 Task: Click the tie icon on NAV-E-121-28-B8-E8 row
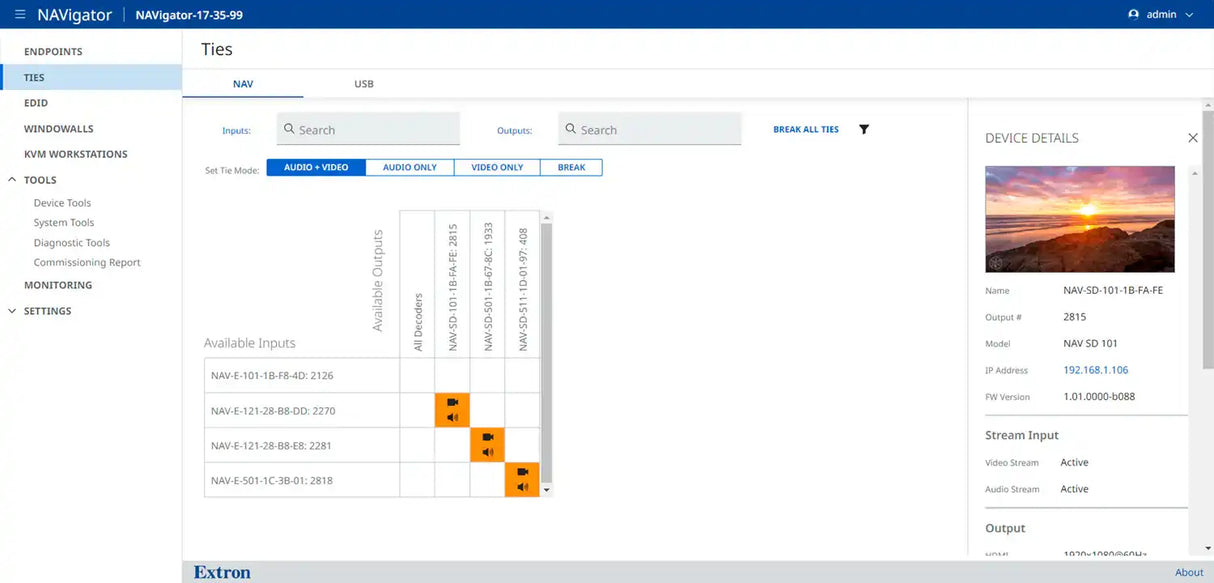[487, 445]
